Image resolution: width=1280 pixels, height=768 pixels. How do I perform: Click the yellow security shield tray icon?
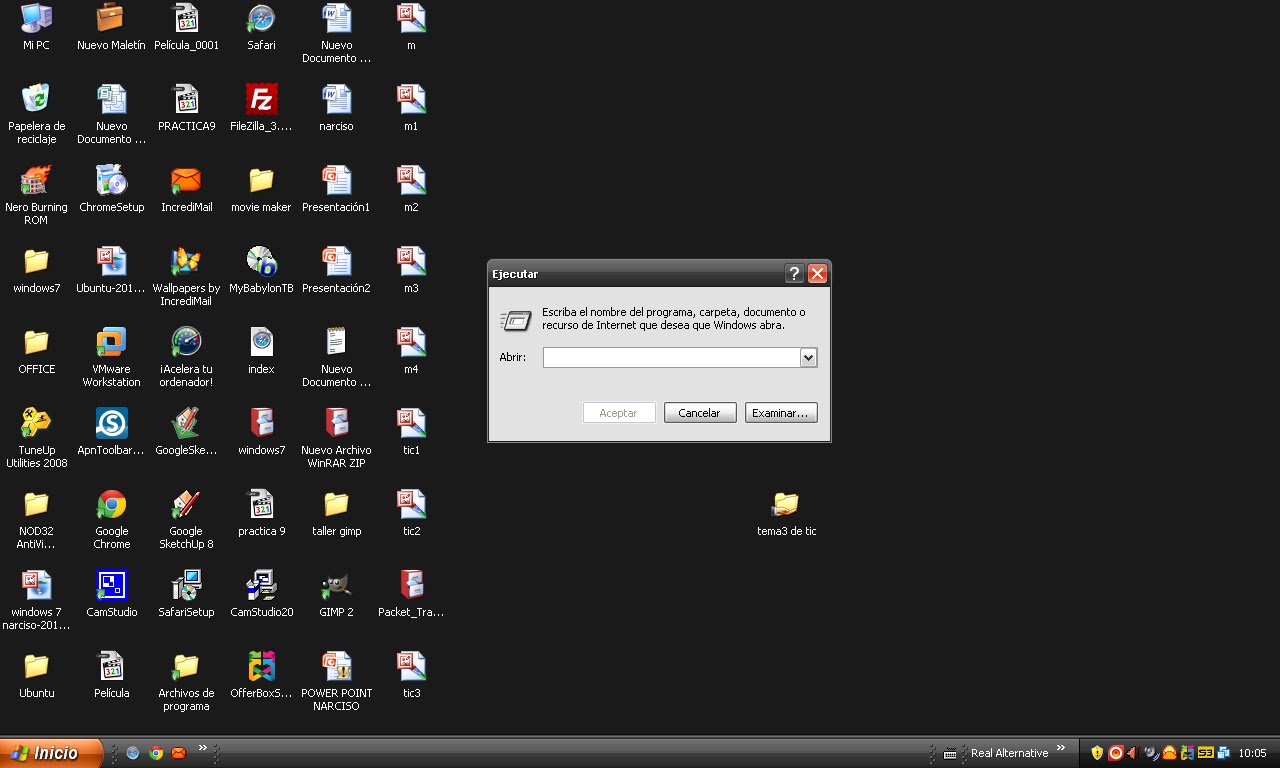point(1097,753)
